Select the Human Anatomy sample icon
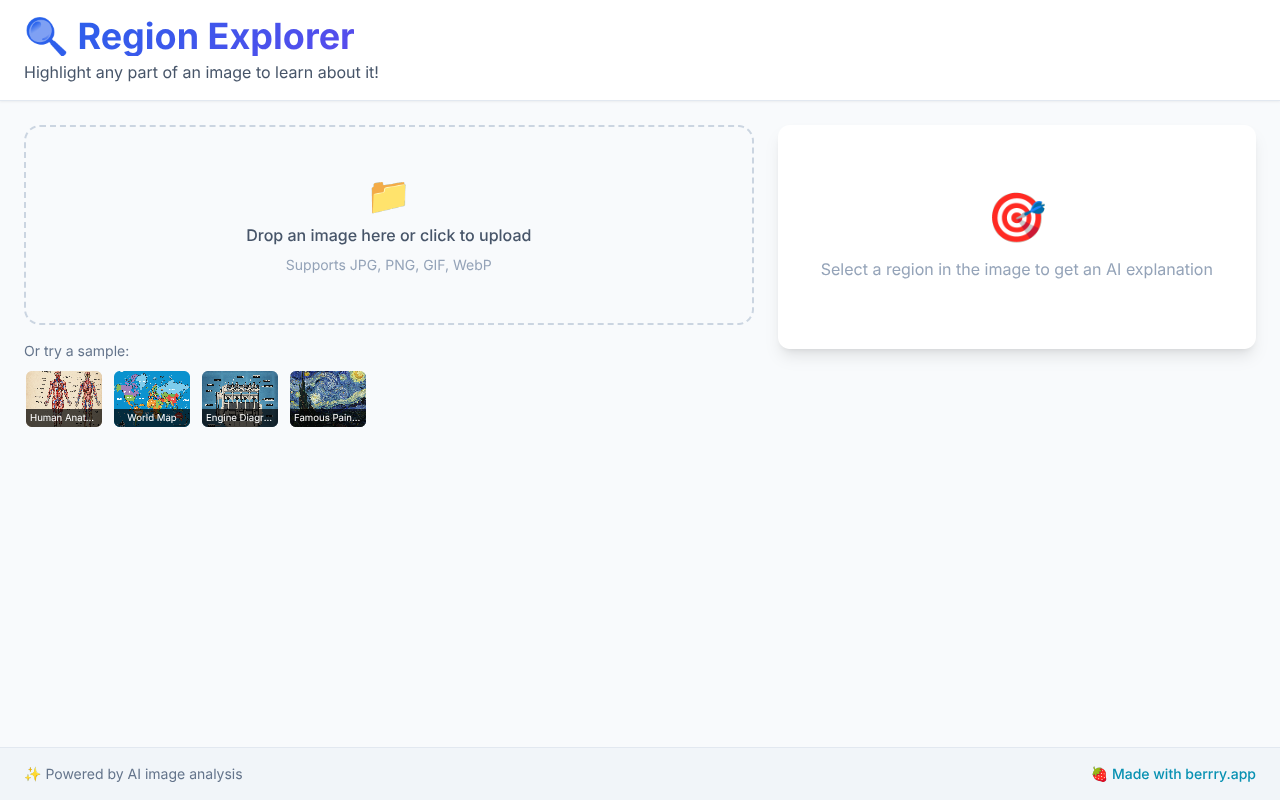Viewport: 1280px width, 800px height. point(63,398)
